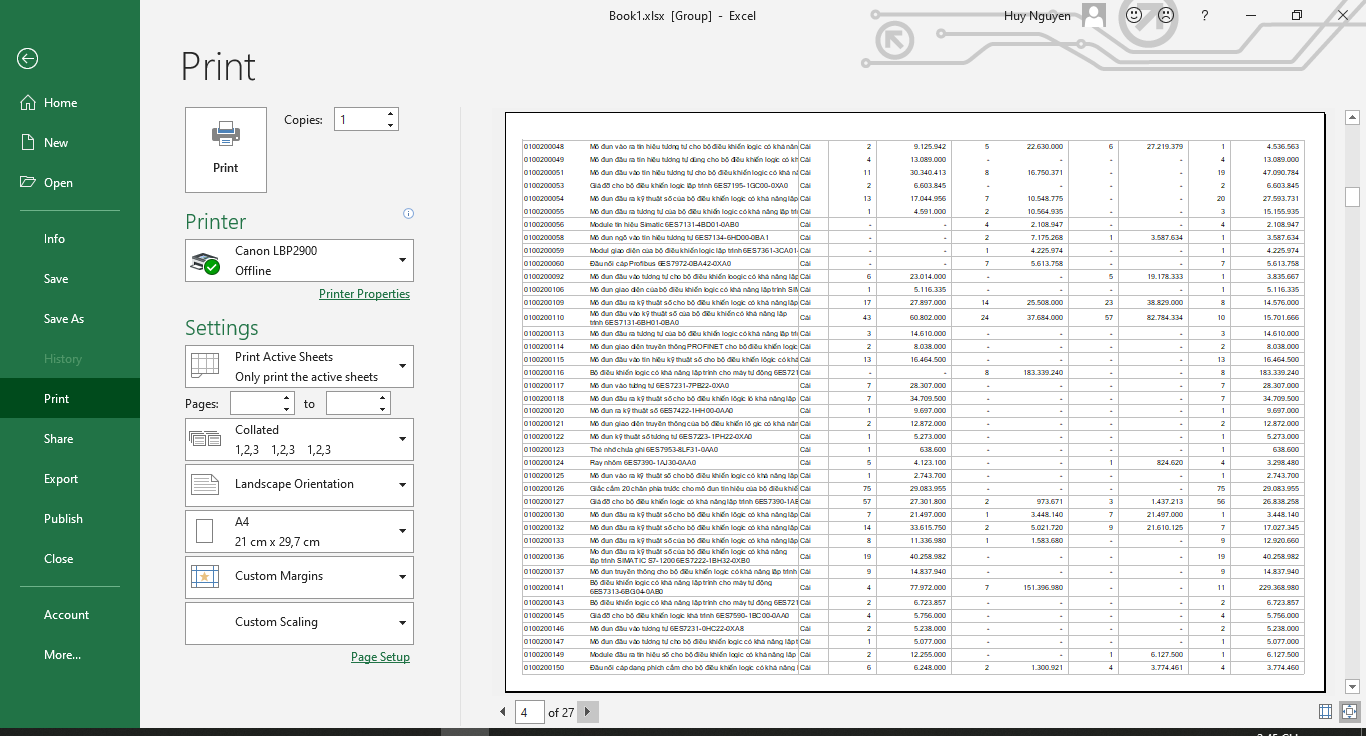Open the Printer Properties link
The image size is (1366, 736).
point(364,294)
